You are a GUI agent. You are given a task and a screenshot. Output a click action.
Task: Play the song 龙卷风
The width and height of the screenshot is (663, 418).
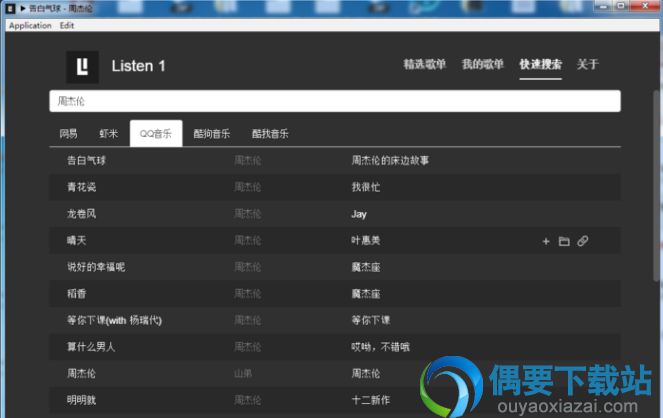point(82,214)
